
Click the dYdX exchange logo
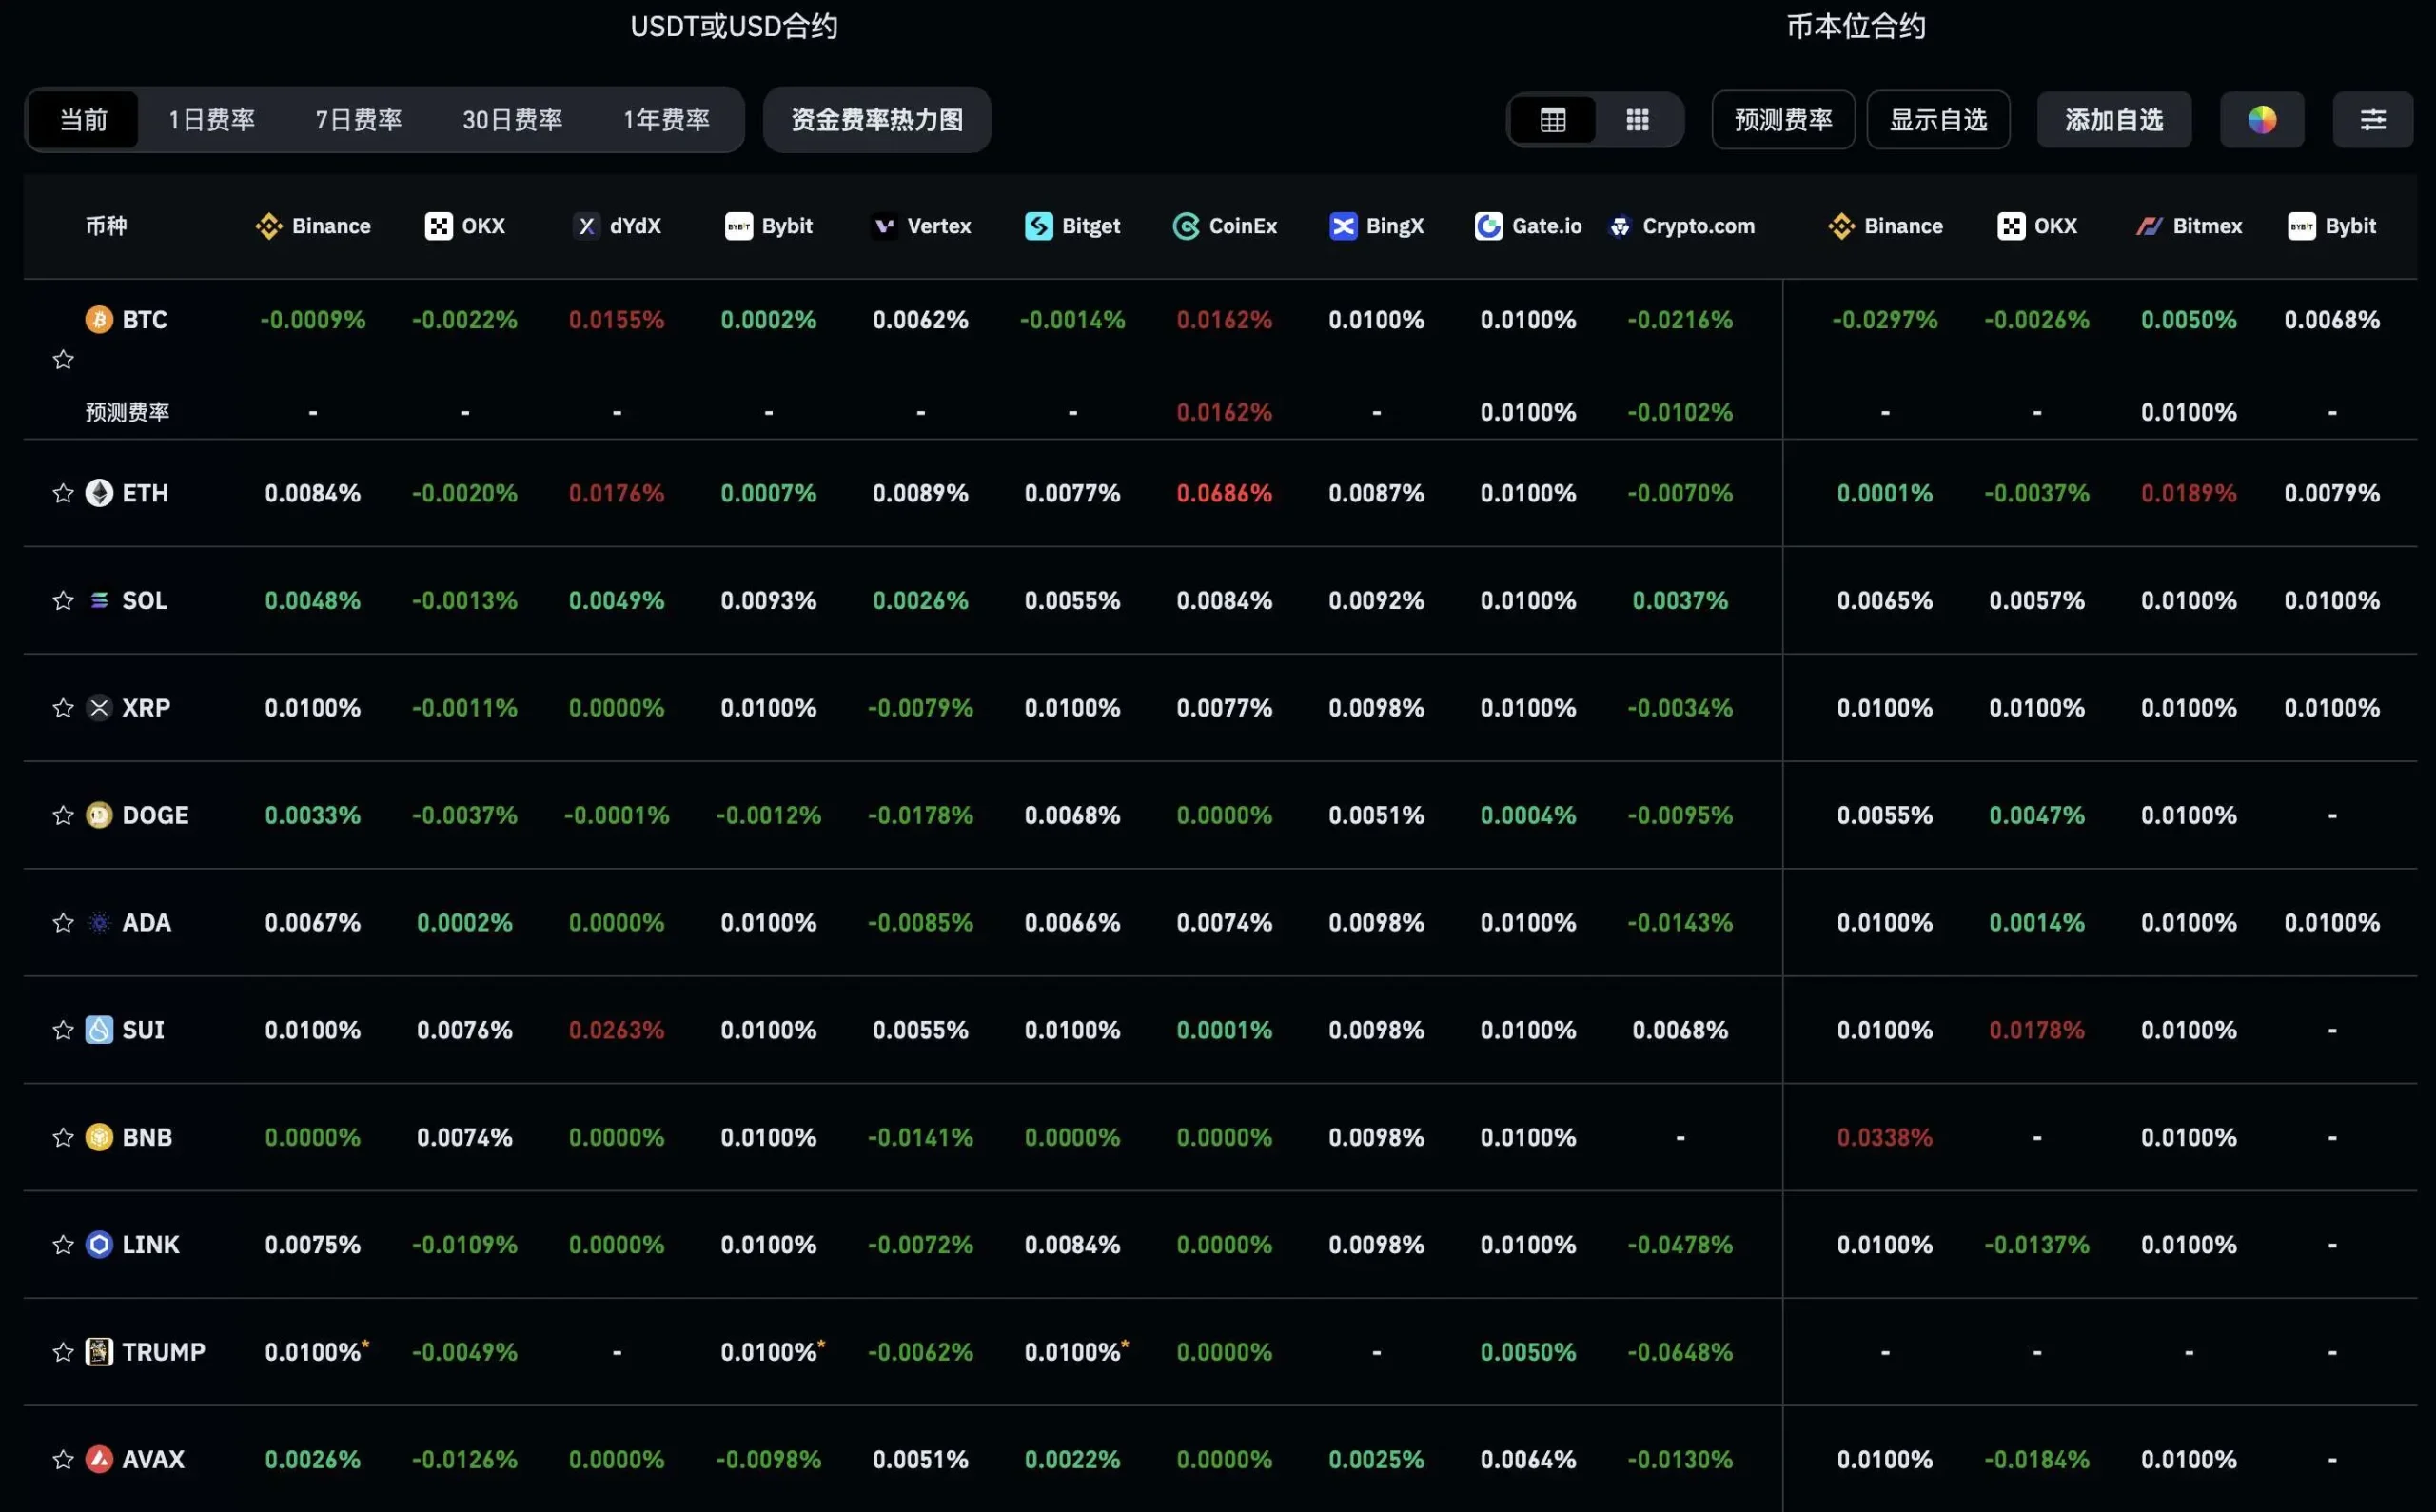(x=587, y=226)
